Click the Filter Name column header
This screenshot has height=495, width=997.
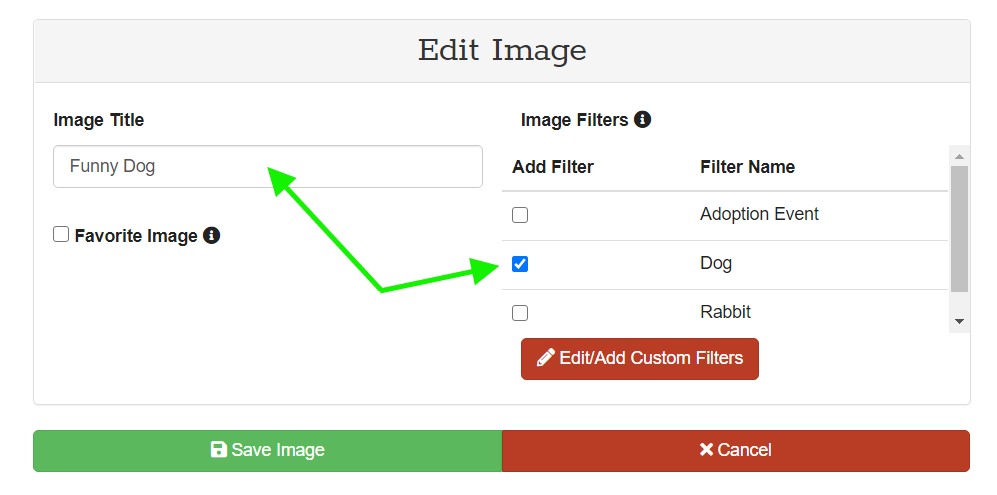click(747, 167)
